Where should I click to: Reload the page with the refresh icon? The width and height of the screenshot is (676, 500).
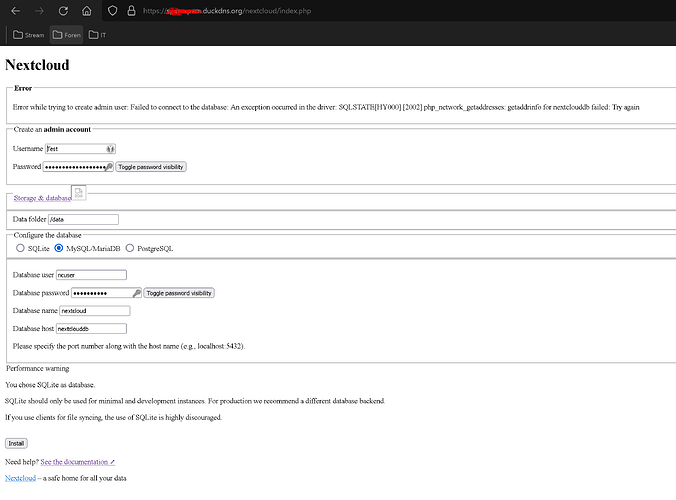click(63, 11)
